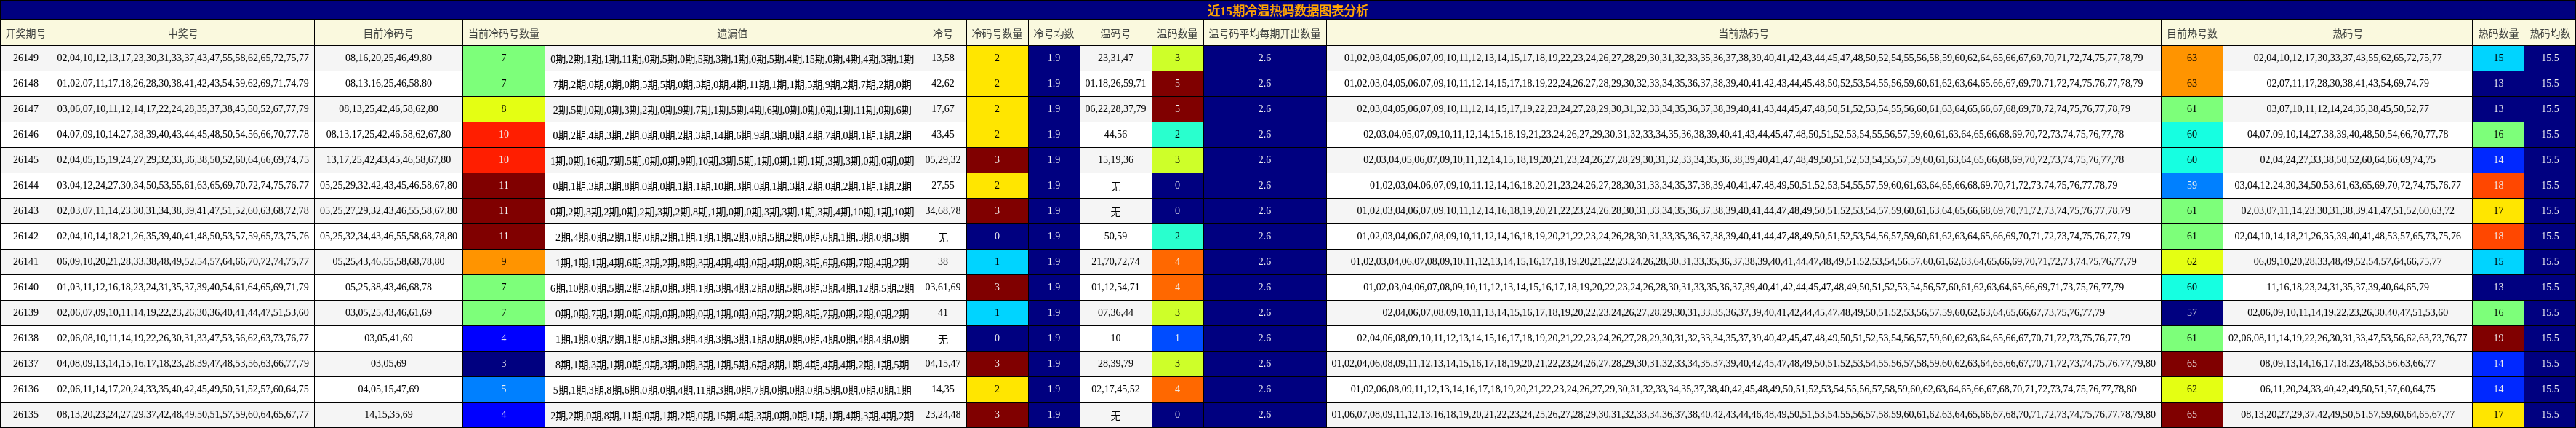This screenshot has width=2576, height=428.
Task: Select period number 26143 cell
Action: click(26, 211)
